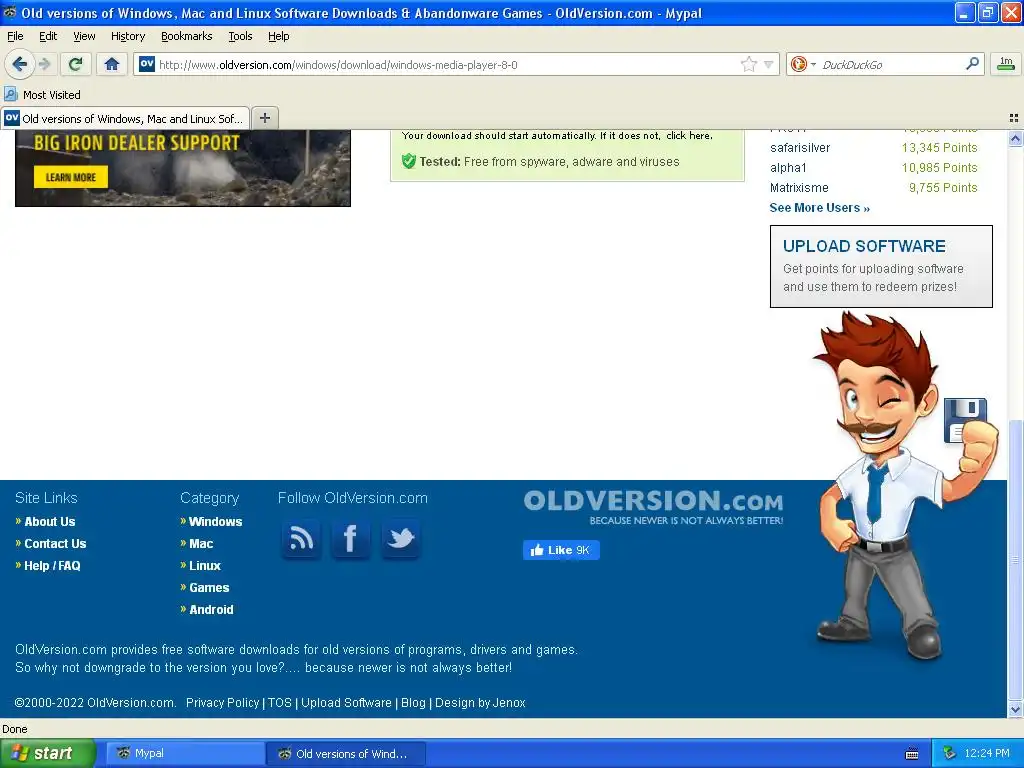Click the Facebook Like 9K button
The image size is (1024, 768).
[x=561, y=550]
